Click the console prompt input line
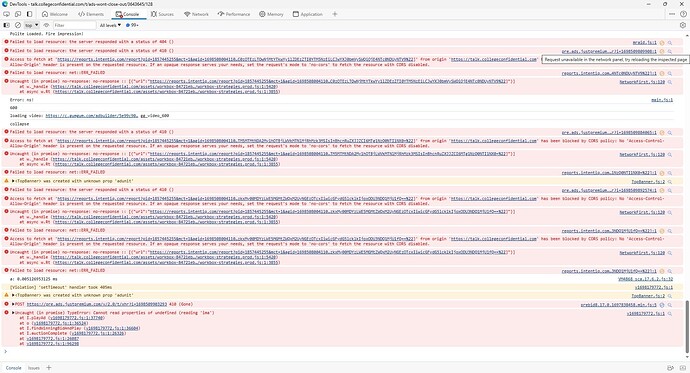This screenshot has height=373, width=690. click(343, 351)
